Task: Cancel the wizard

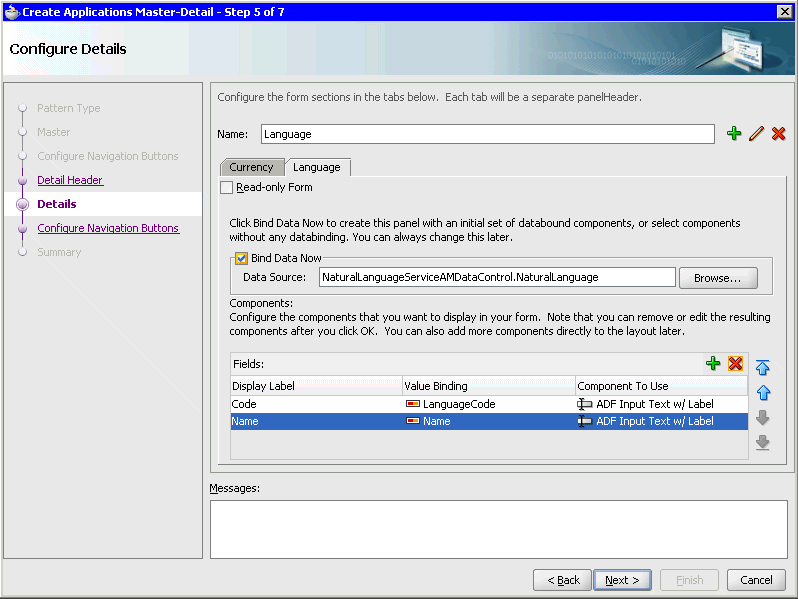Action: [x=756, y=580]
